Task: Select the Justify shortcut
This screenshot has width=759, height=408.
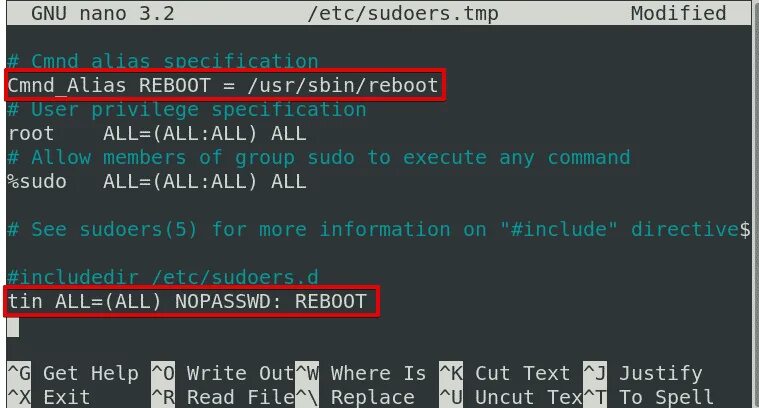Action: pyautogui.click(x=660, y=374)
